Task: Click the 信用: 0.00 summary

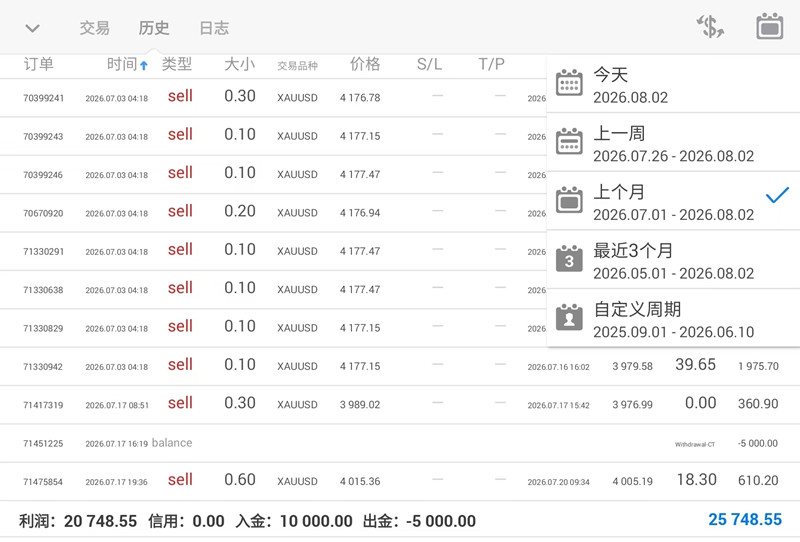Action: [x=186, y=521]
